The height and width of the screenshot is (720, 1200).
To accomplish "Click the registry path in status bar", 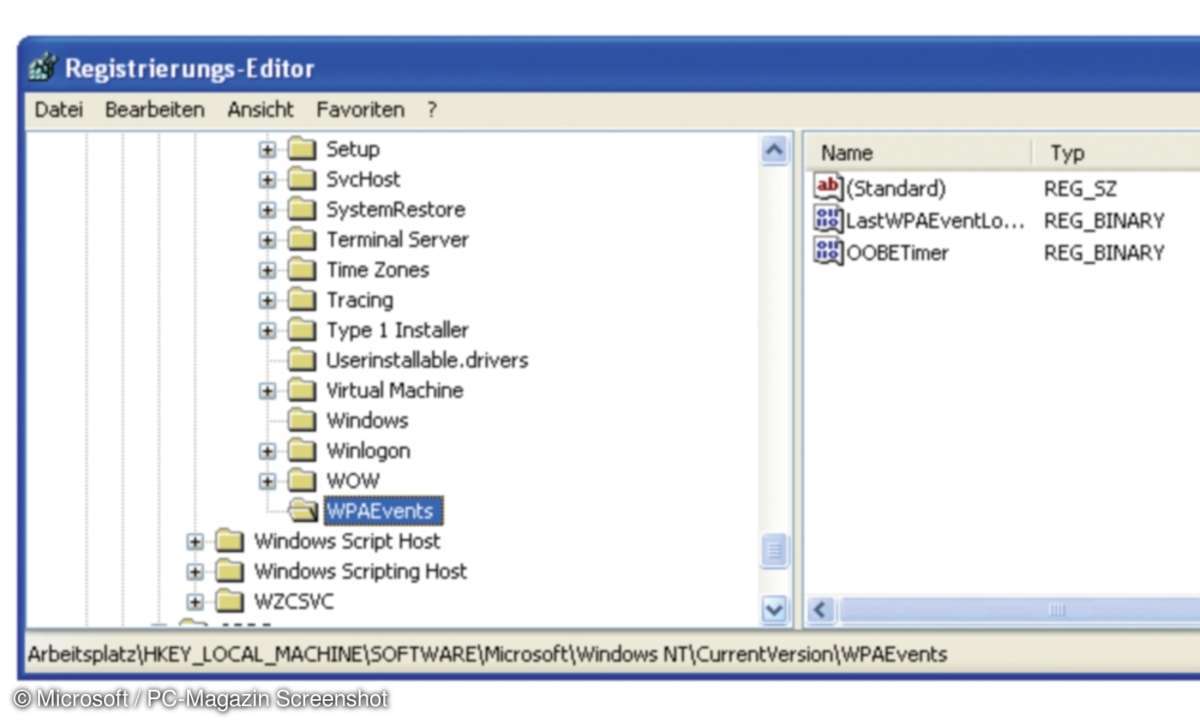I will point(487,653).
